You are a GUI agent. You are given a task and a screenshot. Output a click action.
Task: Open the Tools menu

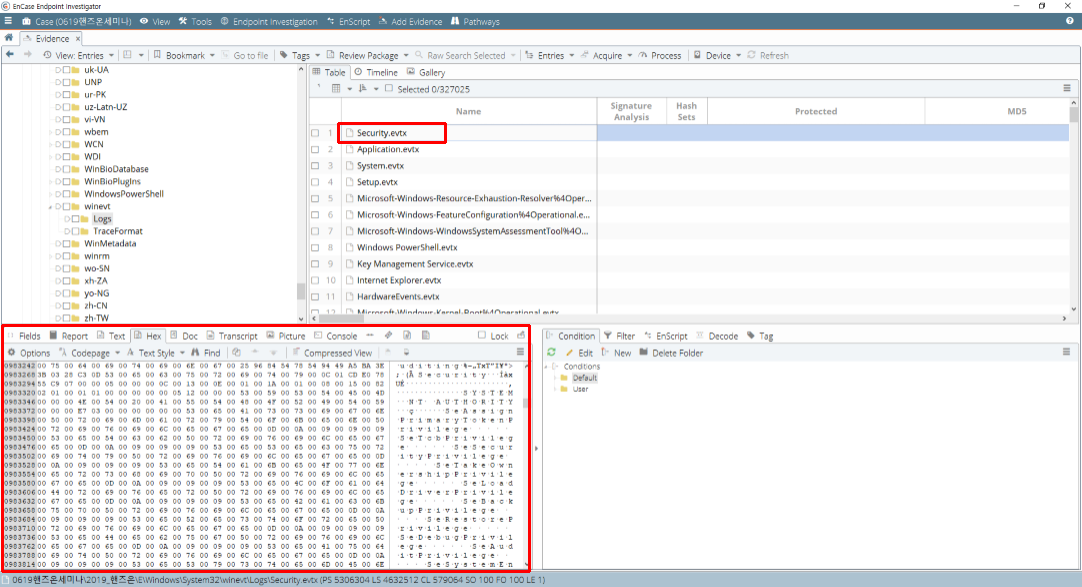pyautogui.click(x=195, y=21)
